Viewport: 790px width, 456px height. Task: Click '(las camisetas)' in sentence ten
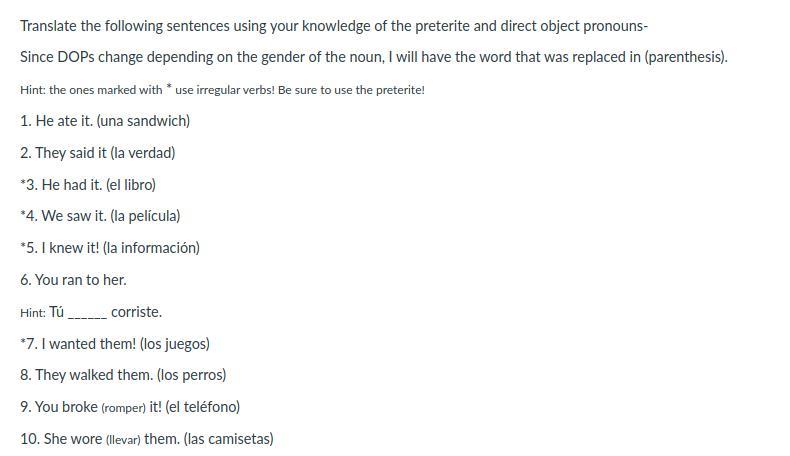tap(229, 439)
